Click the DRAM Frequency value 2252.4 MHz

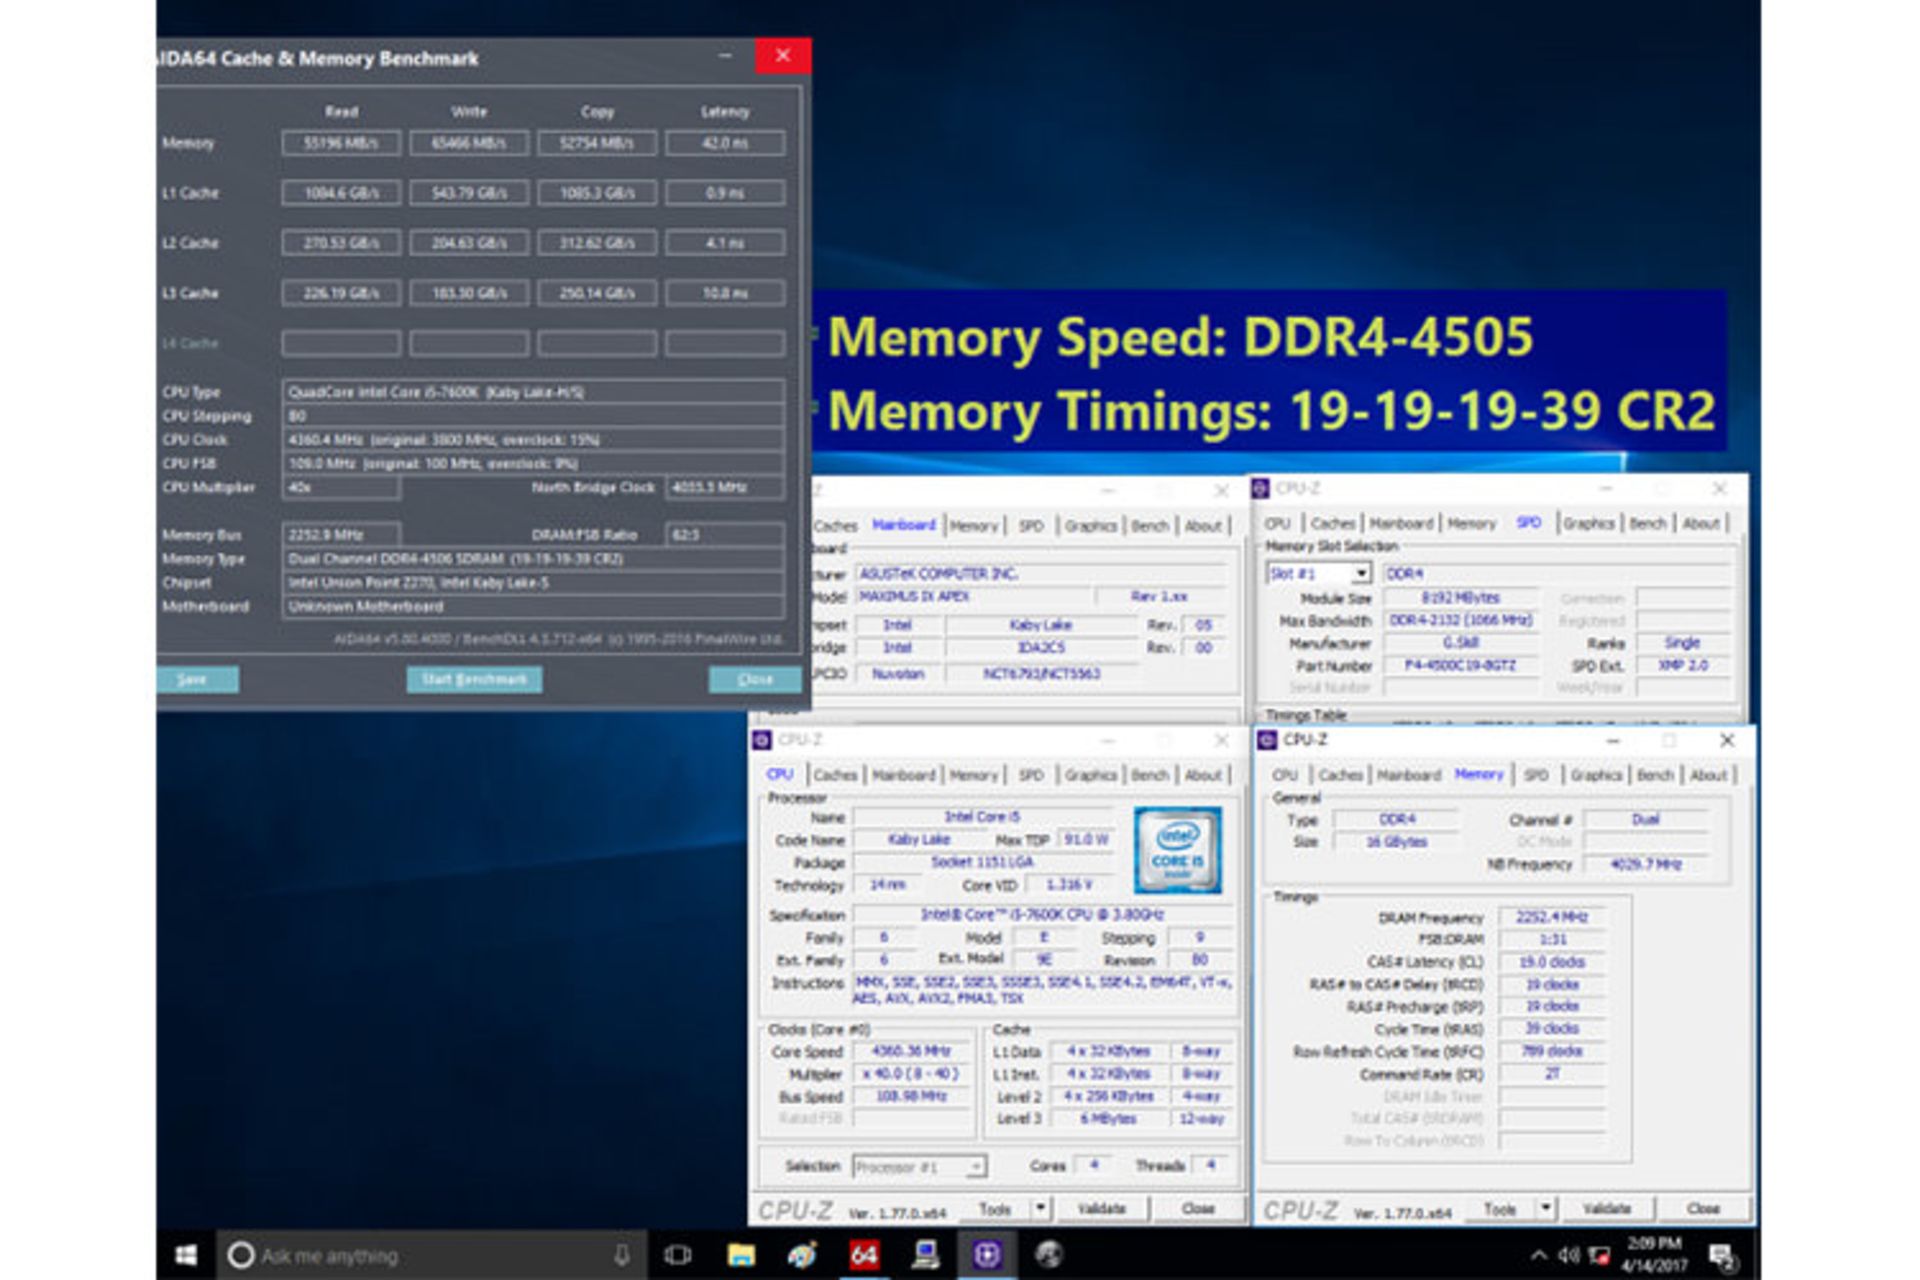(1551, 917)
